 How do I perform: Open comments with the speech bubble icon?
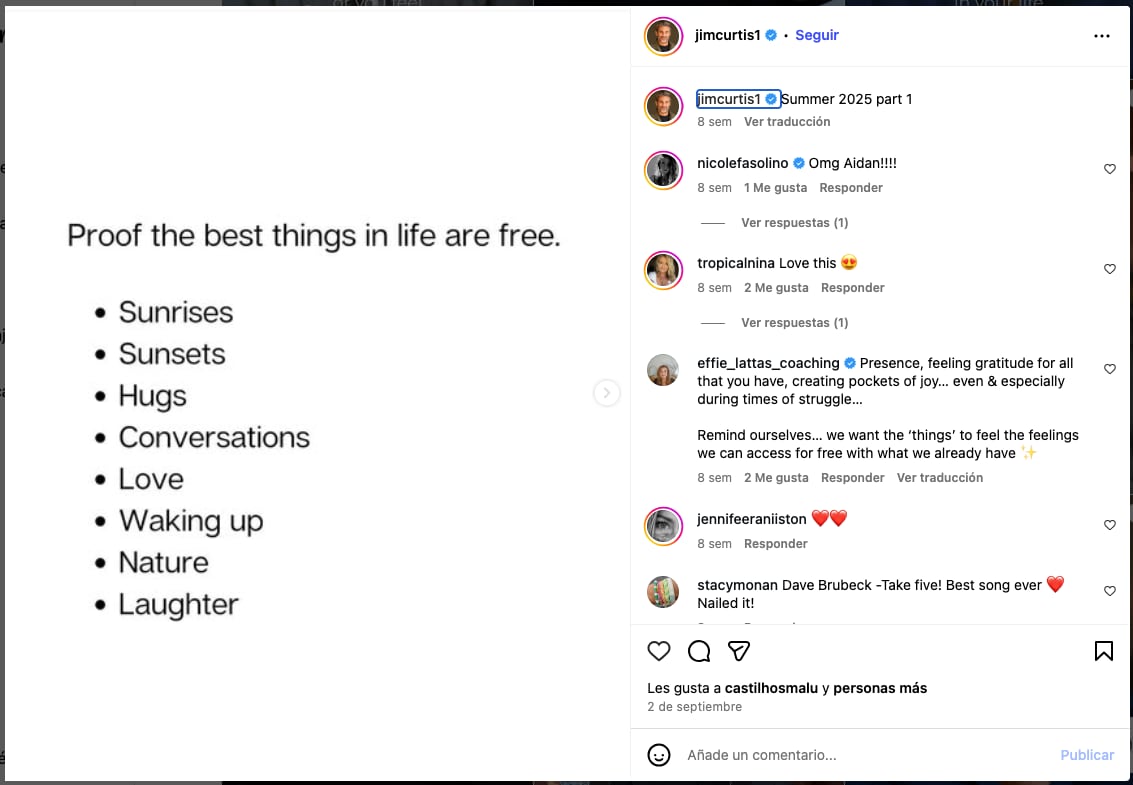point(699,651)
